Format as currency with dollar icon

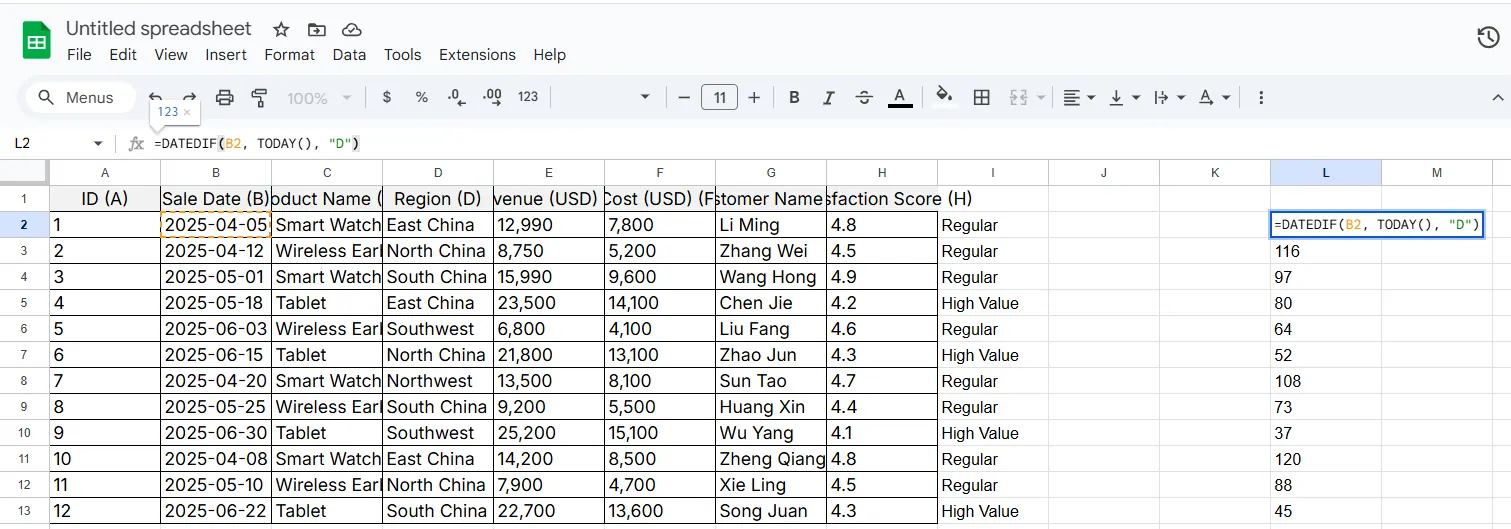click(x=387, y=97)
